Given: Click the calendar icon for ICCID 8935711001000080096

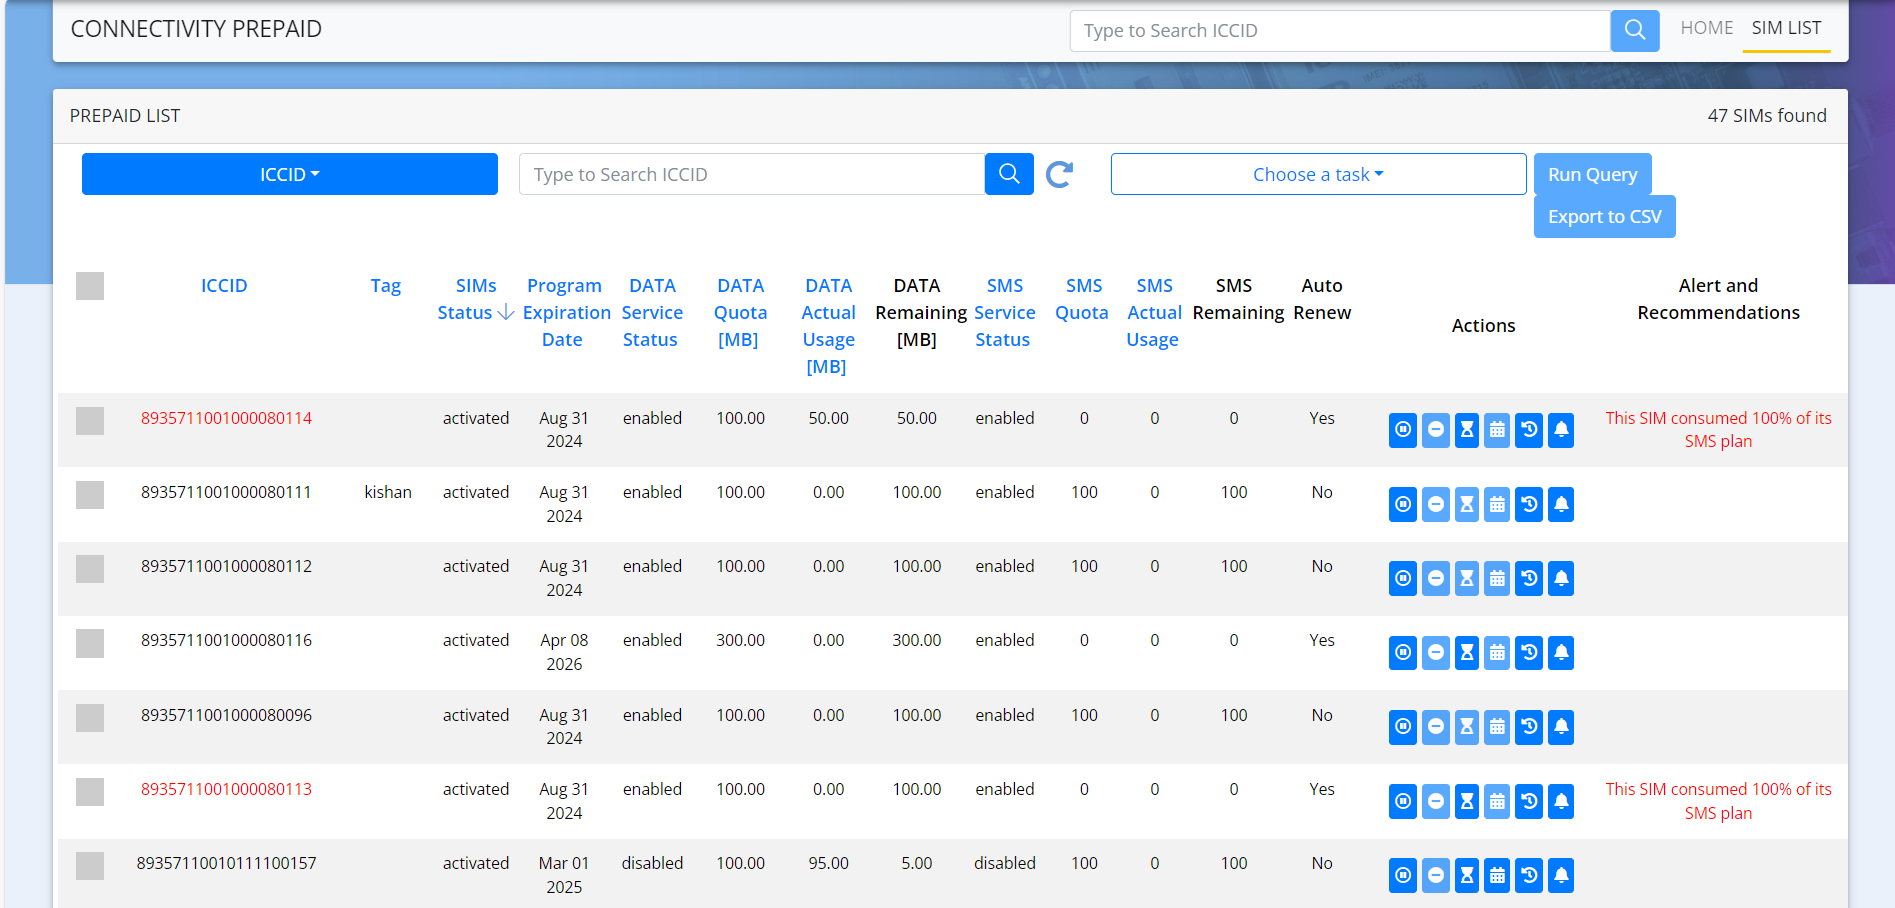Looking at the screenshot, I should pos(1497,727).
